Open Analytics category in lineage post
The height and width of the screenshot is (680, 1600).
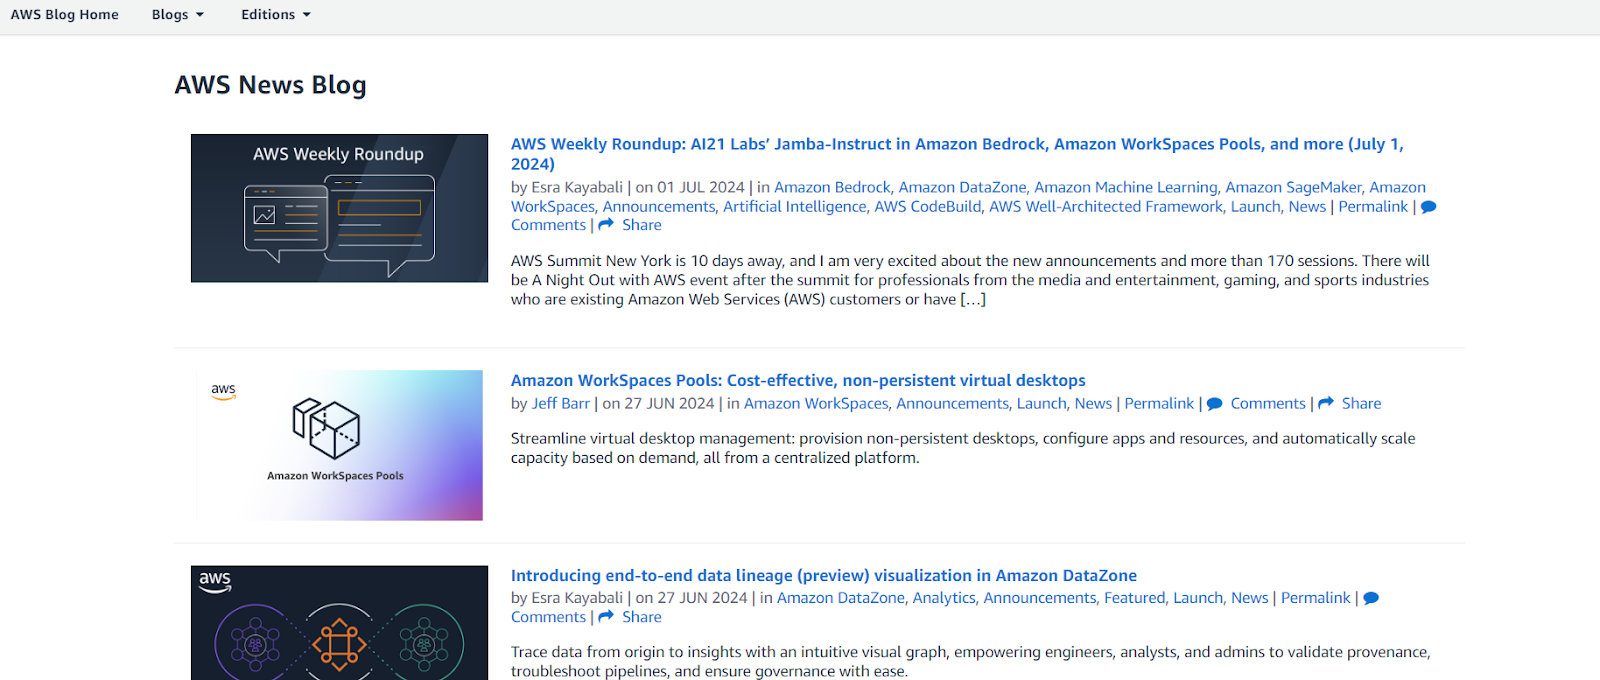[944, 597]
